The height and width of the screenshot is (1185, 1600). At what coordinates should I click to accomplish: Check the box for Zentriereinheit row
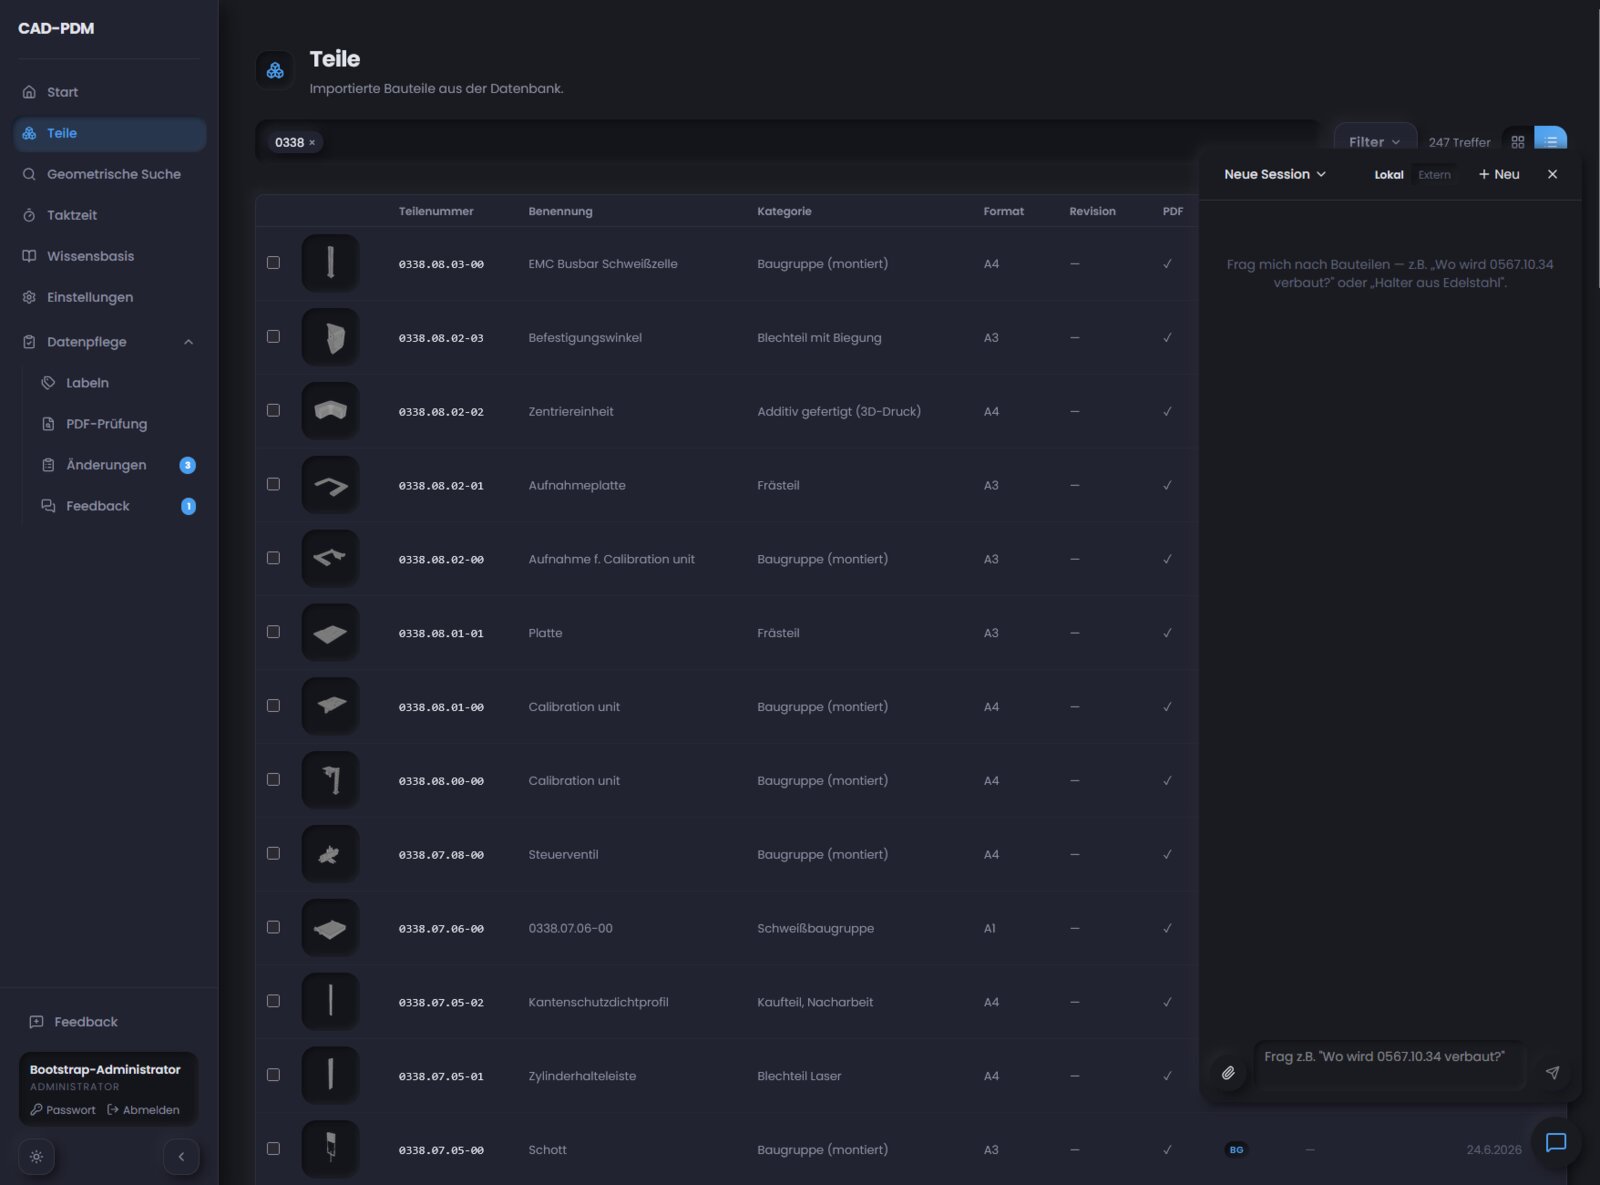[x=273, y=411]
